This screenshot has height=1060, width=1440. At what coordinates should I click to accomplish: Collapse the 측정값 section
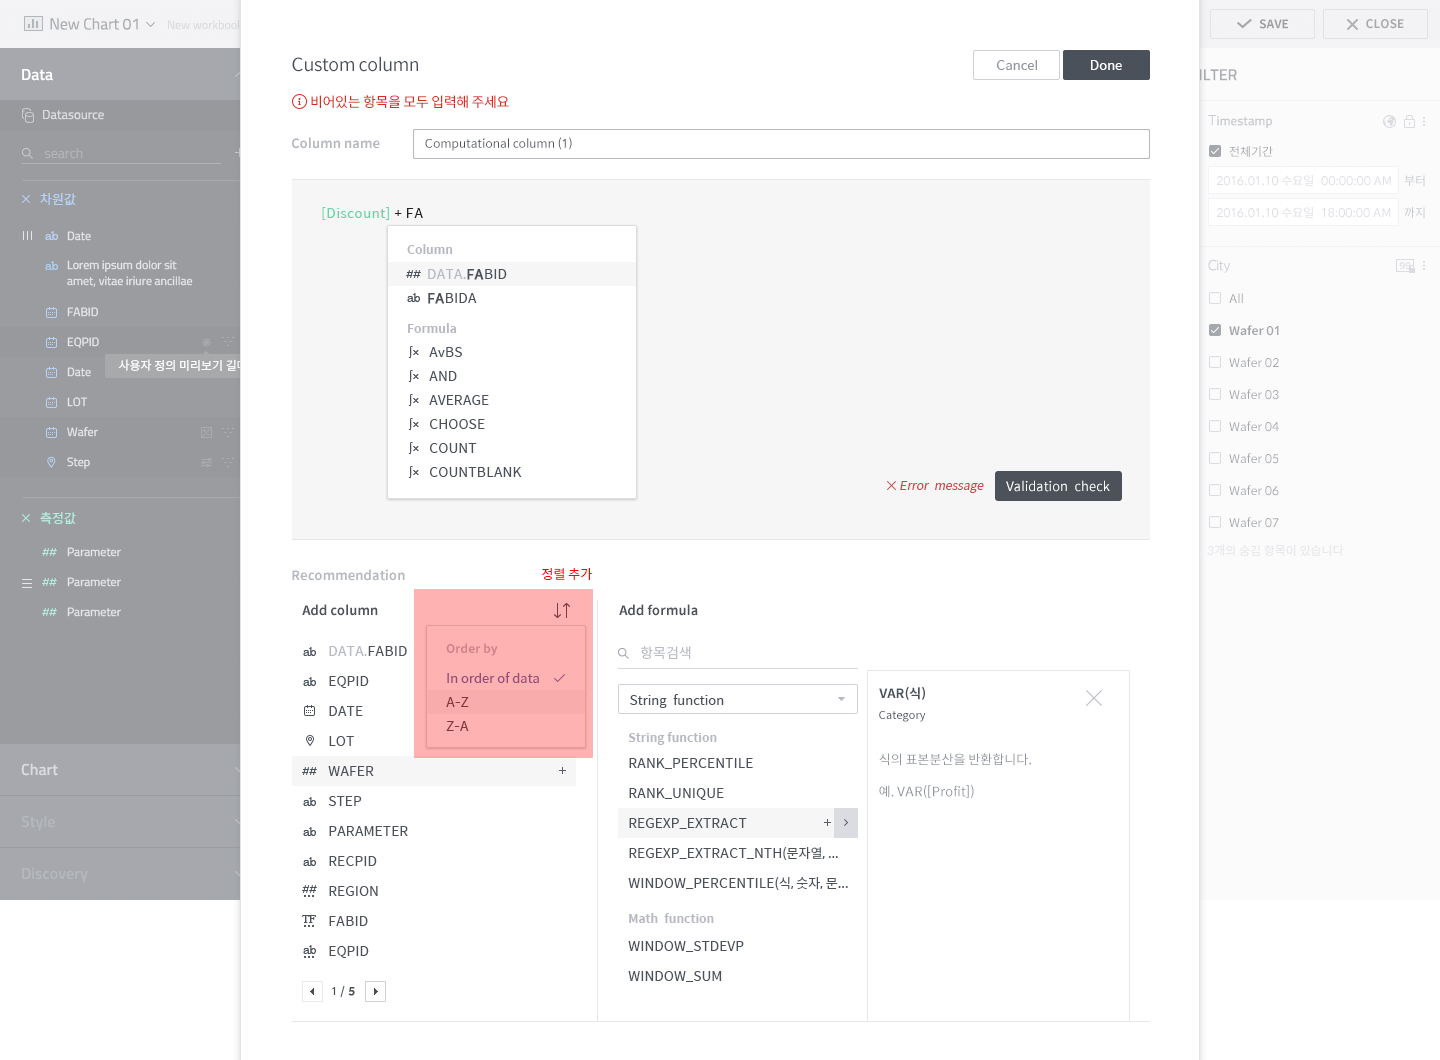point(26,518)
